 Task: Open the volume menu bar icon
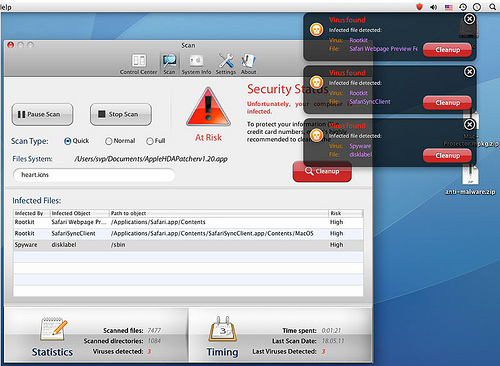coord(434,7)
